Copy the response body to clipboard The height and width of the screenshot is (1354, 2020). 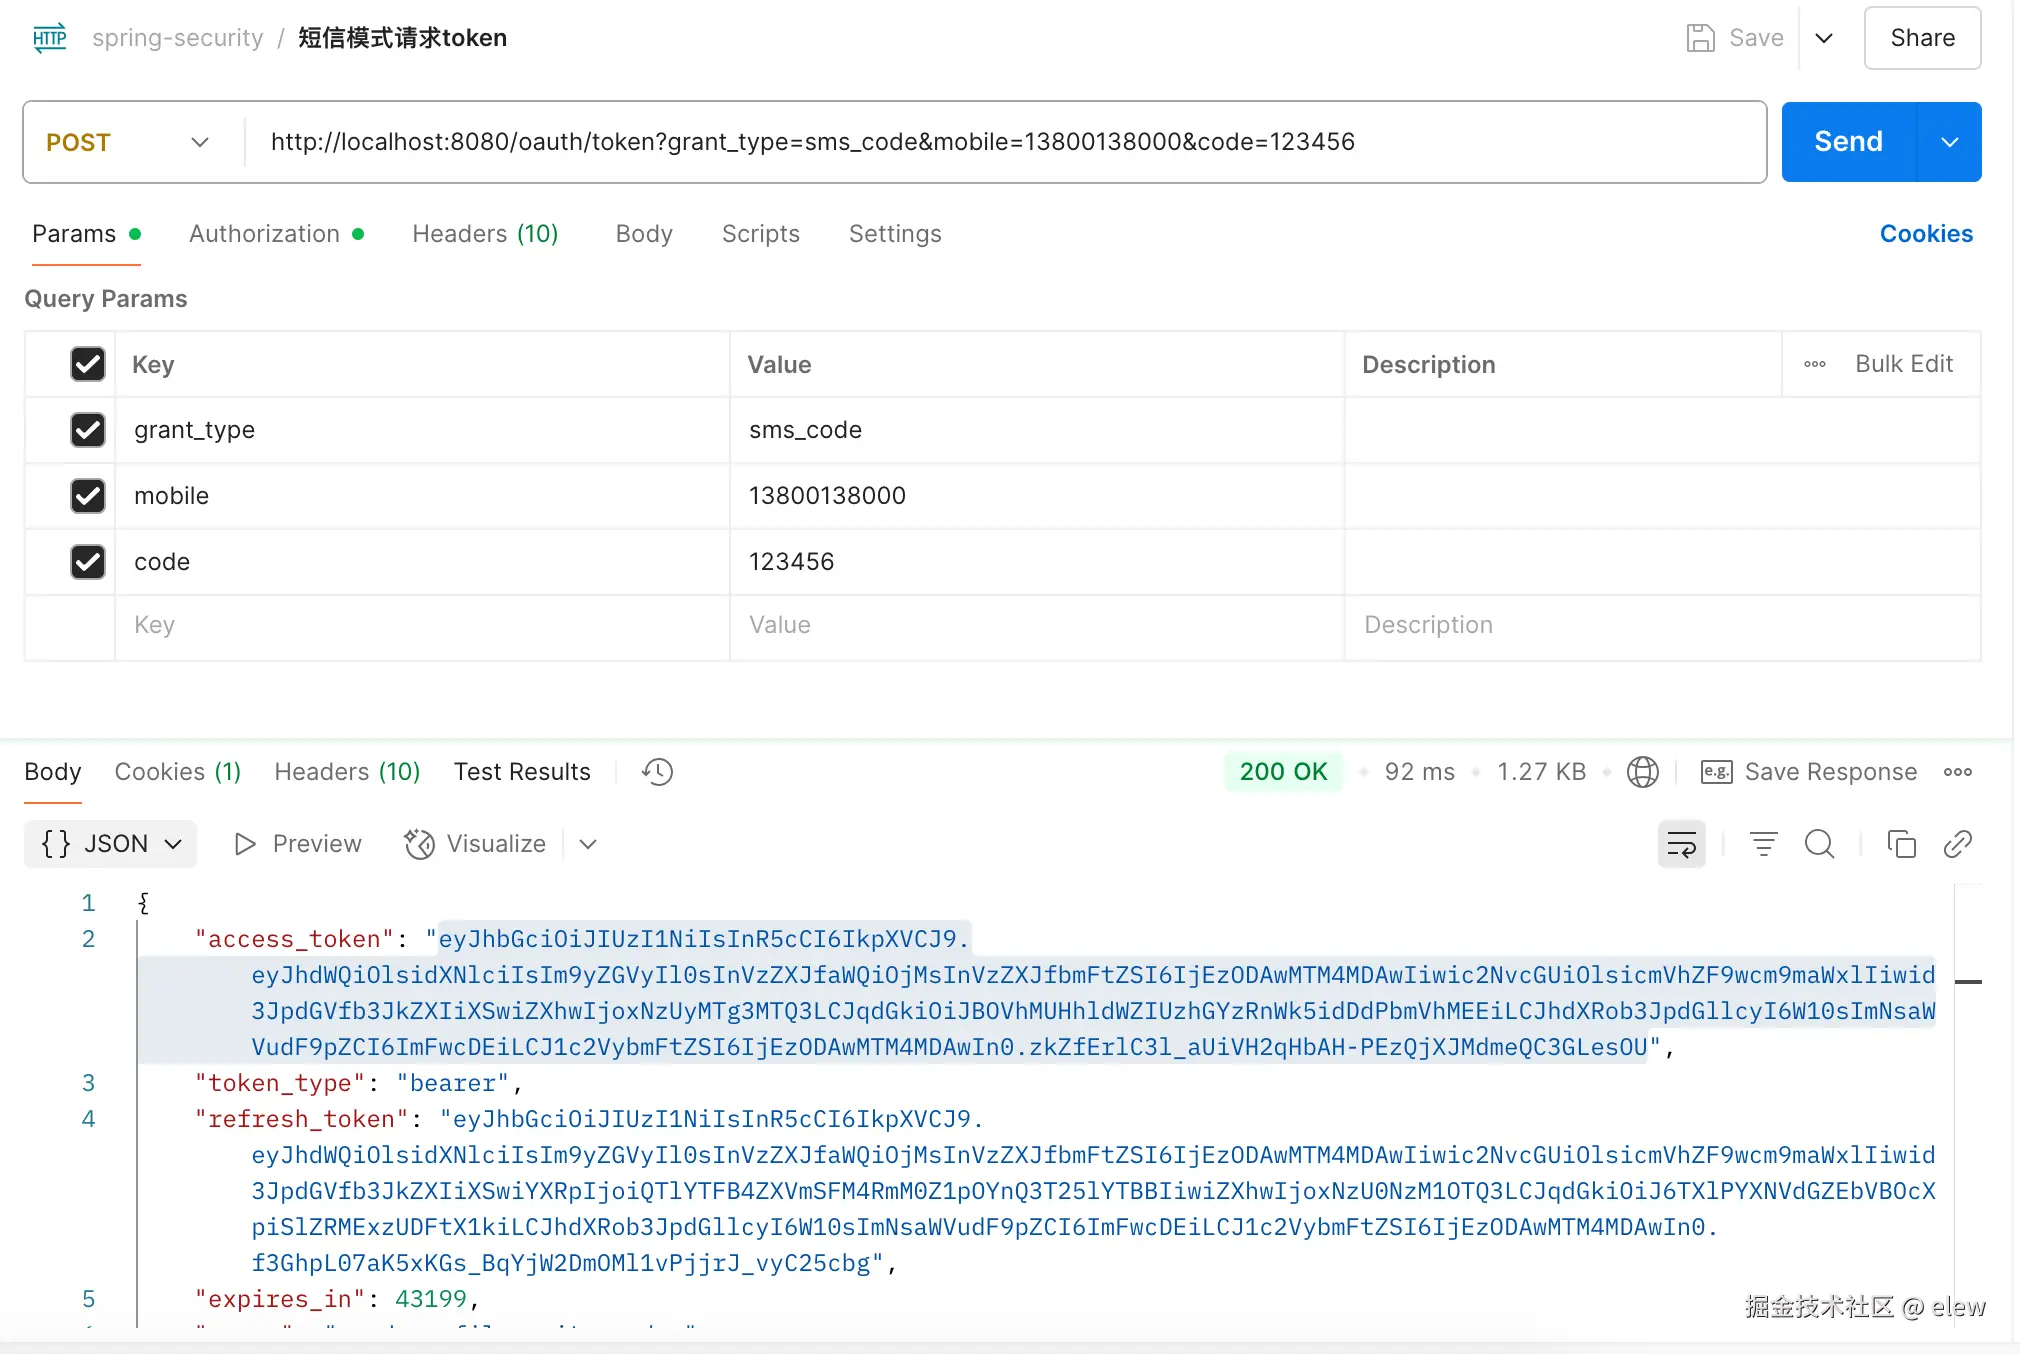pyautogui.click(x=1901, y=844)
